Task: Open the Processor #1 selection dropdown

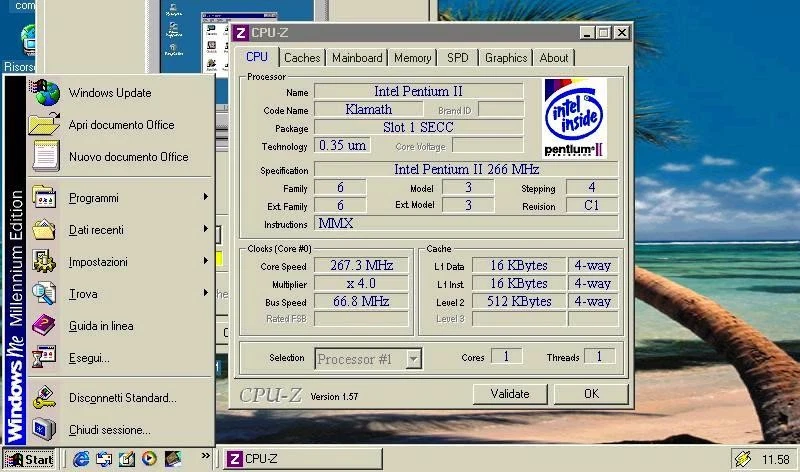Action: coord(414,359)
